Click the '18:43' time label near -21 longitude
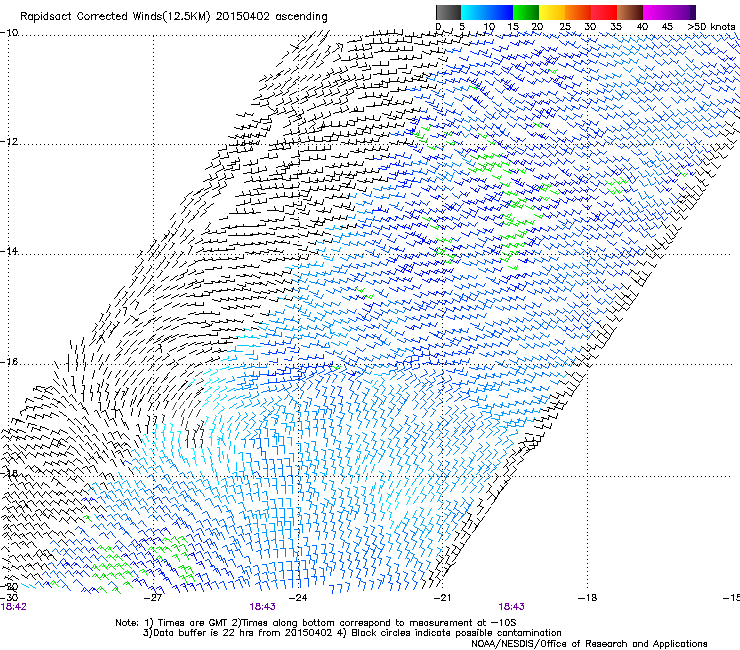This screenshot has height=650, width=740. point(511,607)
